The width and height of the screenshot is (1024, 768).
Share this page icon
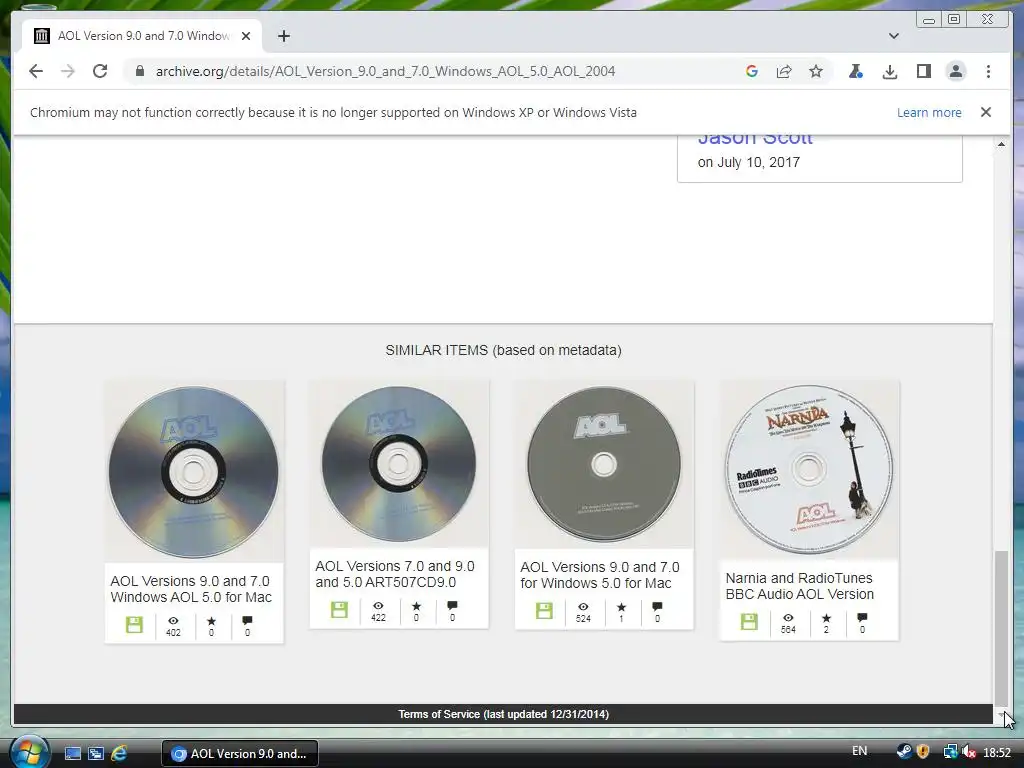784,71
